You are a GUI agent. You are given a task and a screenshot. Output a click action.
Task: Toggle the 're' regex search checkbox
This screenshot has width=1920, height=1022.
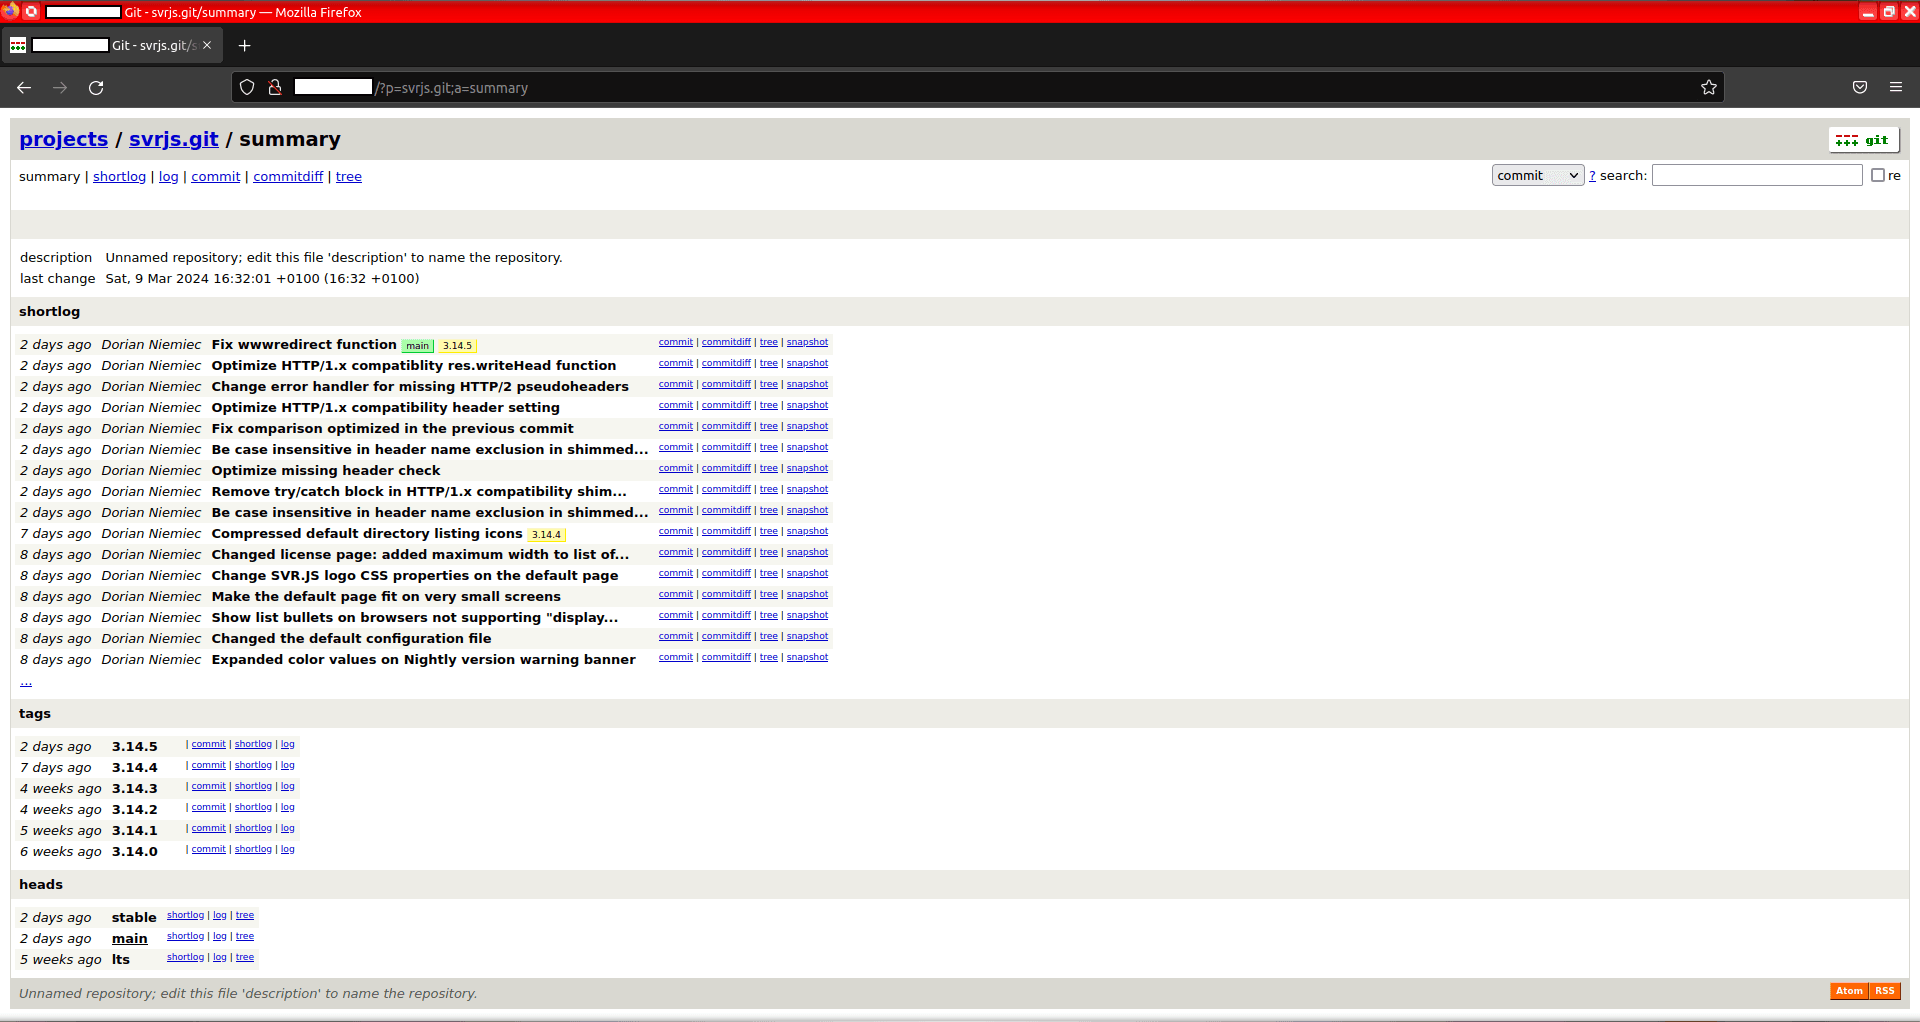click(x=1878, y=175)
